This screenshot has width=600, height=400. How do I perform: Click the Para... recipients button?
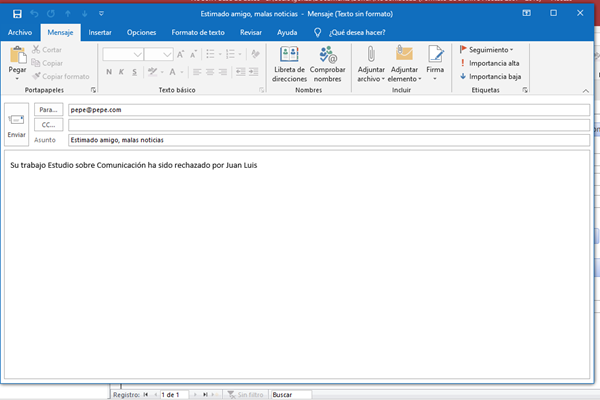point(48,108)
